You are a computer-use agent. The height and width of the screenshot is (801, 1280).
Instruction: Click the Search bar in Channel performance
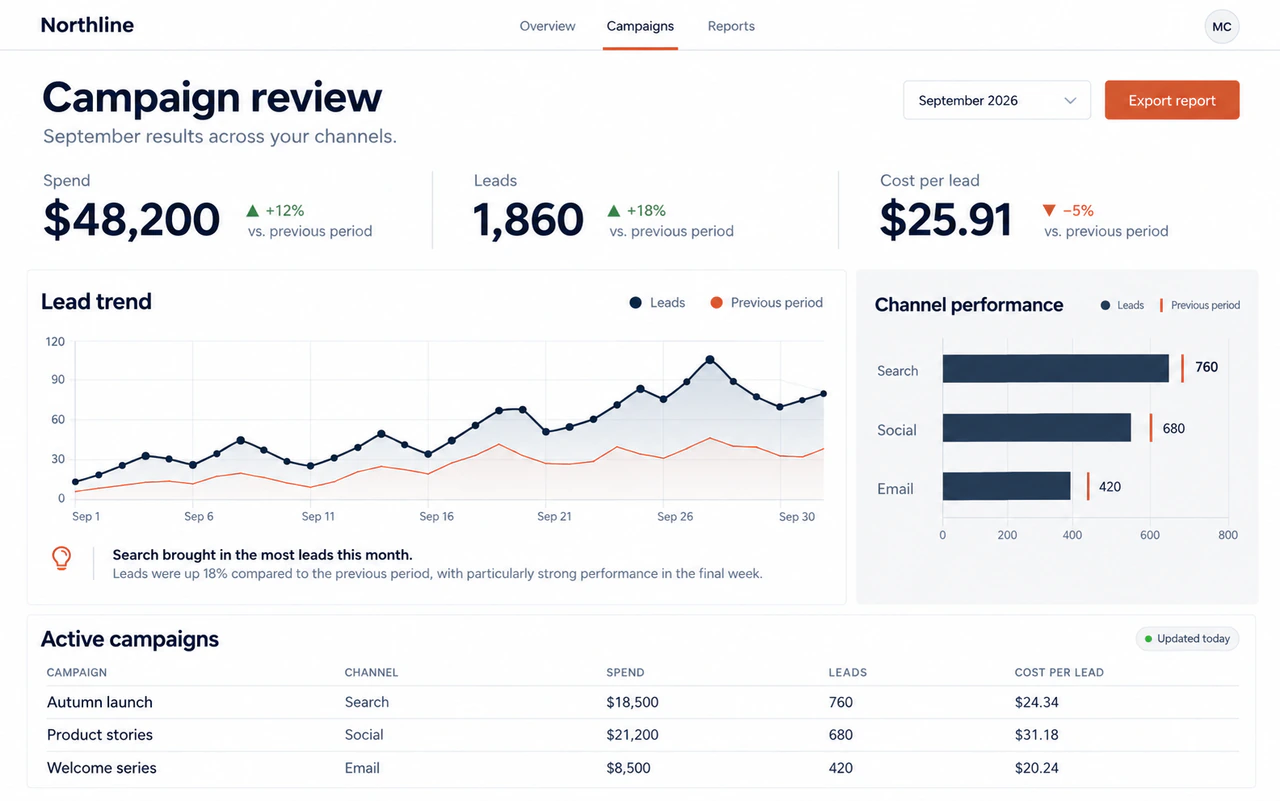pyautogui.click(x=1056, y=368)
